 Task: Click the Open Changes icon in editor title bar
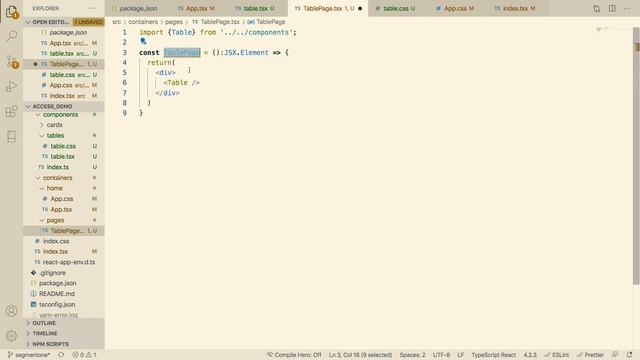(x=596, y=8)
